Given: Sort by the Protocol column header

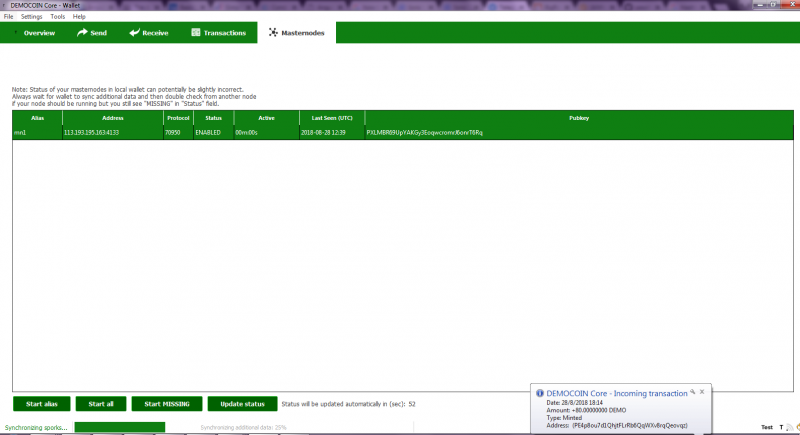Looking at the screenshot, I should [x=178, y=118].
